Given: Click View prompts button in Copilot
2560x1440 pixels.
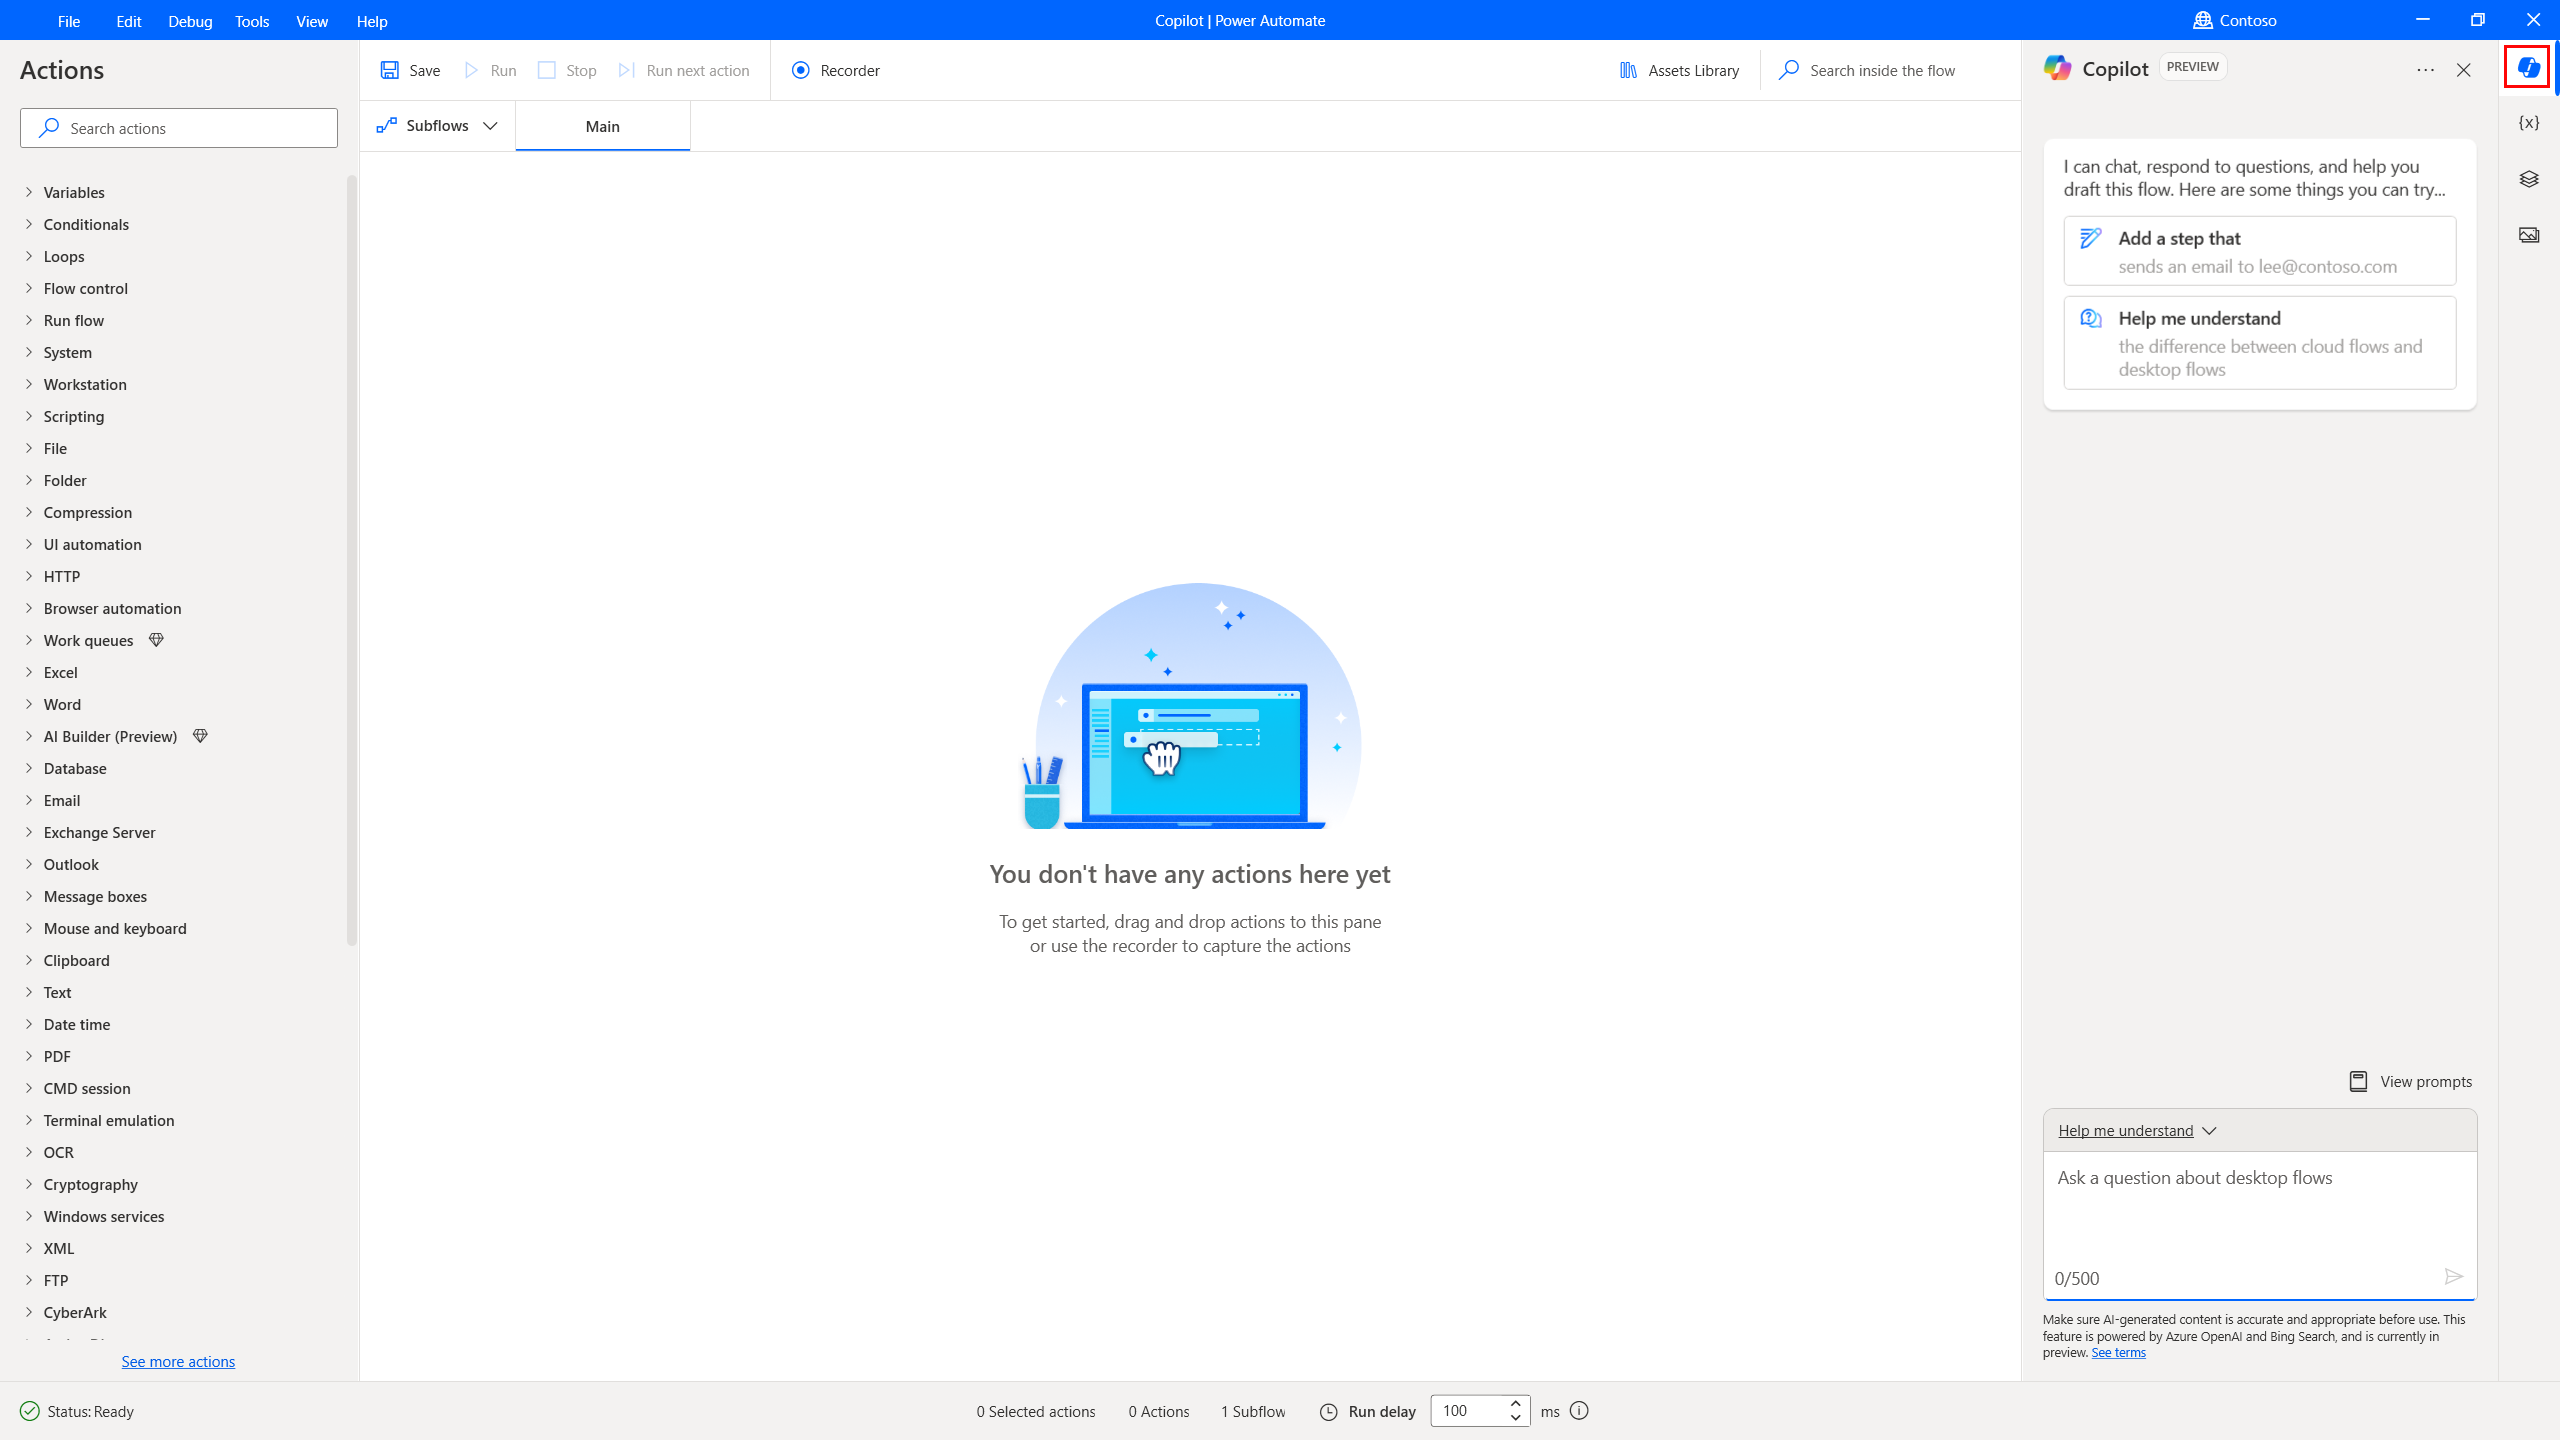Looking at the screenshot, I should coord(2409,1081).
